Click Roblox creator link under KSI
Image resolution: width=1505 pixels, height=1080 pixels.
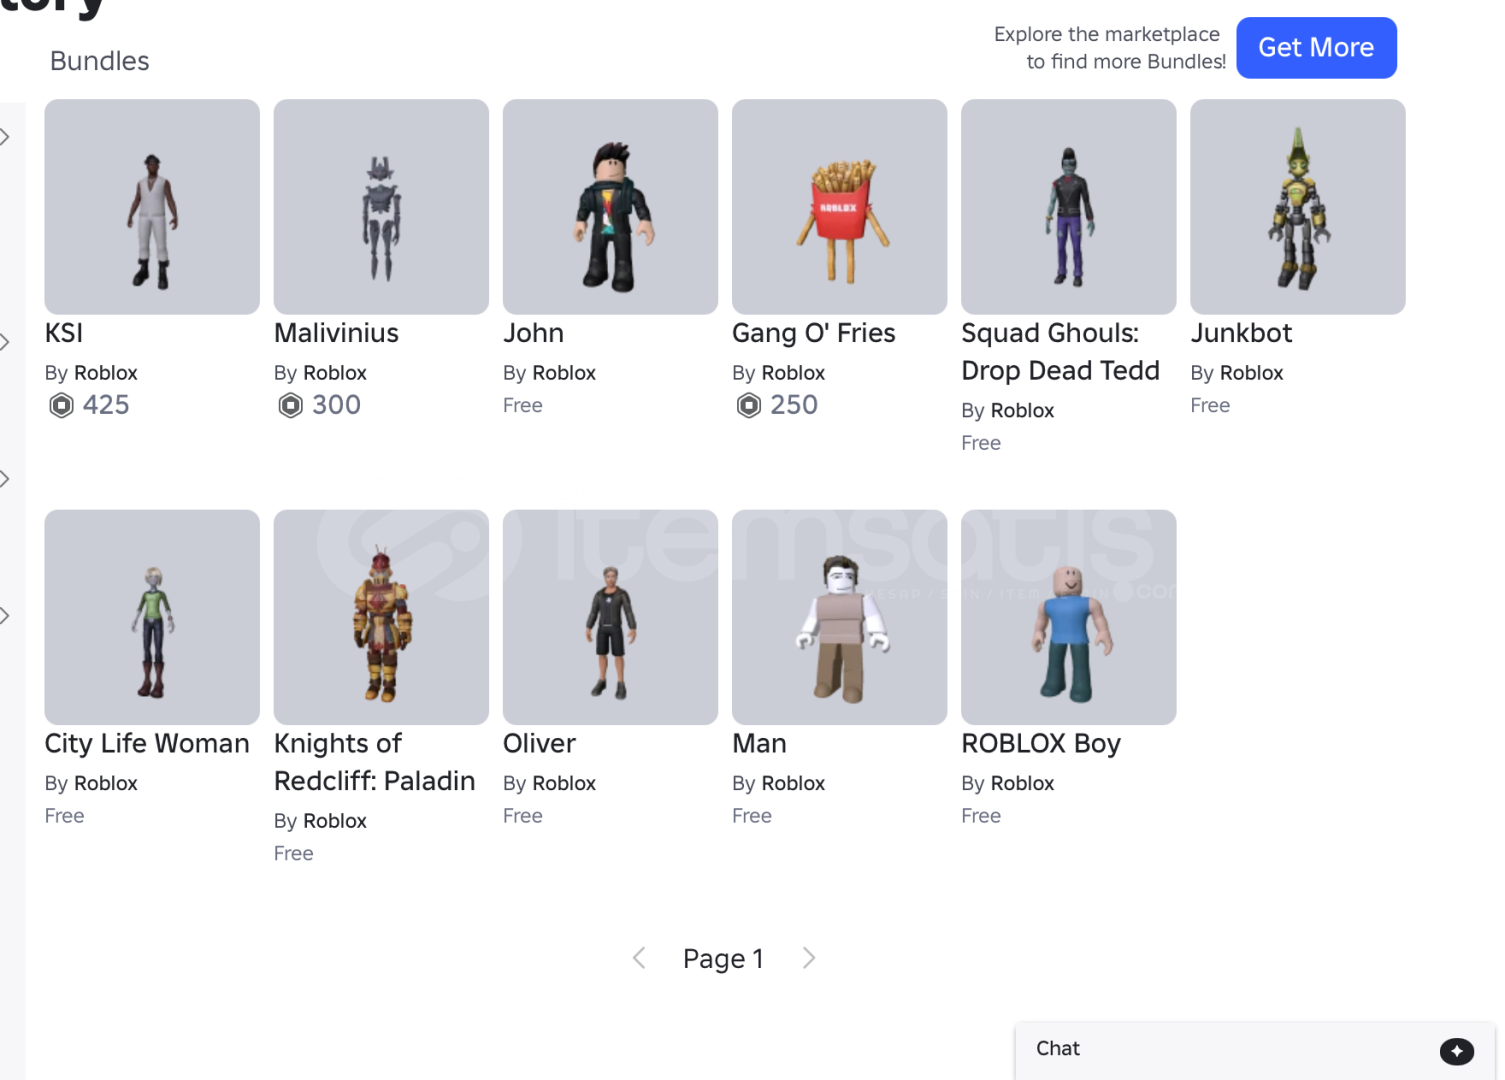coord(105,373)
